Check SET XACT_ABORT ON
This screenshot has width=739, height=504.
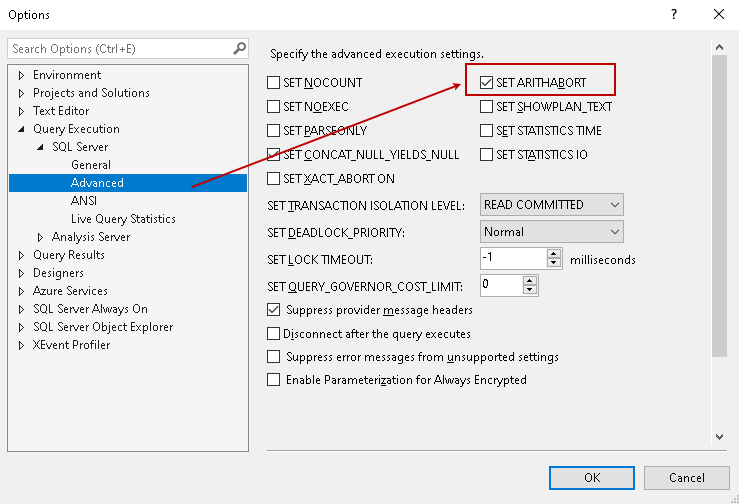click(x=274, y=179)
